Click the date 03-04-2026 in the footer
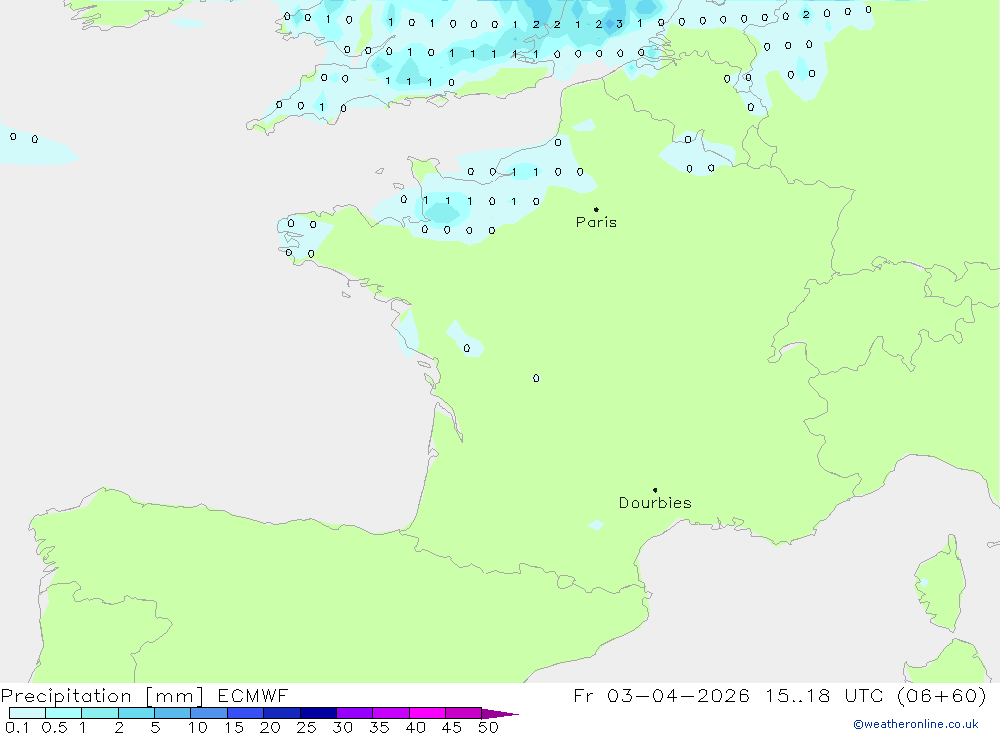The width and height of the screenshot is (1000, 733). (x=678, y=695)
